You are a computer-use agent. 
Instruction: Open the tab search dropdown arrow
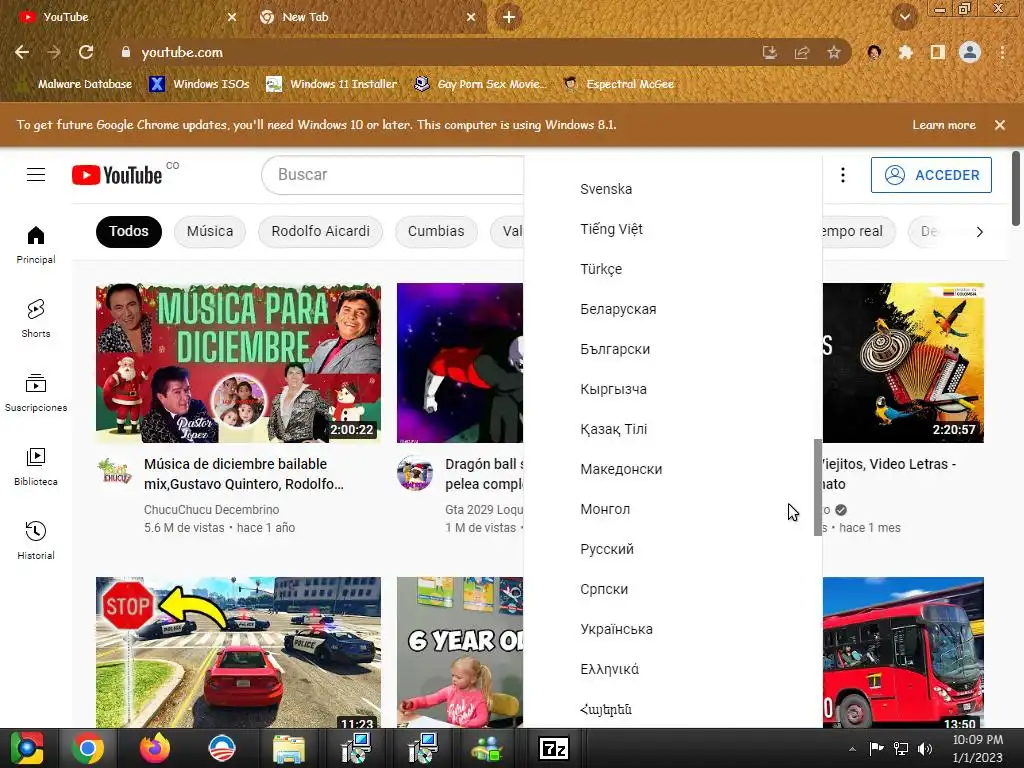(x=904, y=17)
